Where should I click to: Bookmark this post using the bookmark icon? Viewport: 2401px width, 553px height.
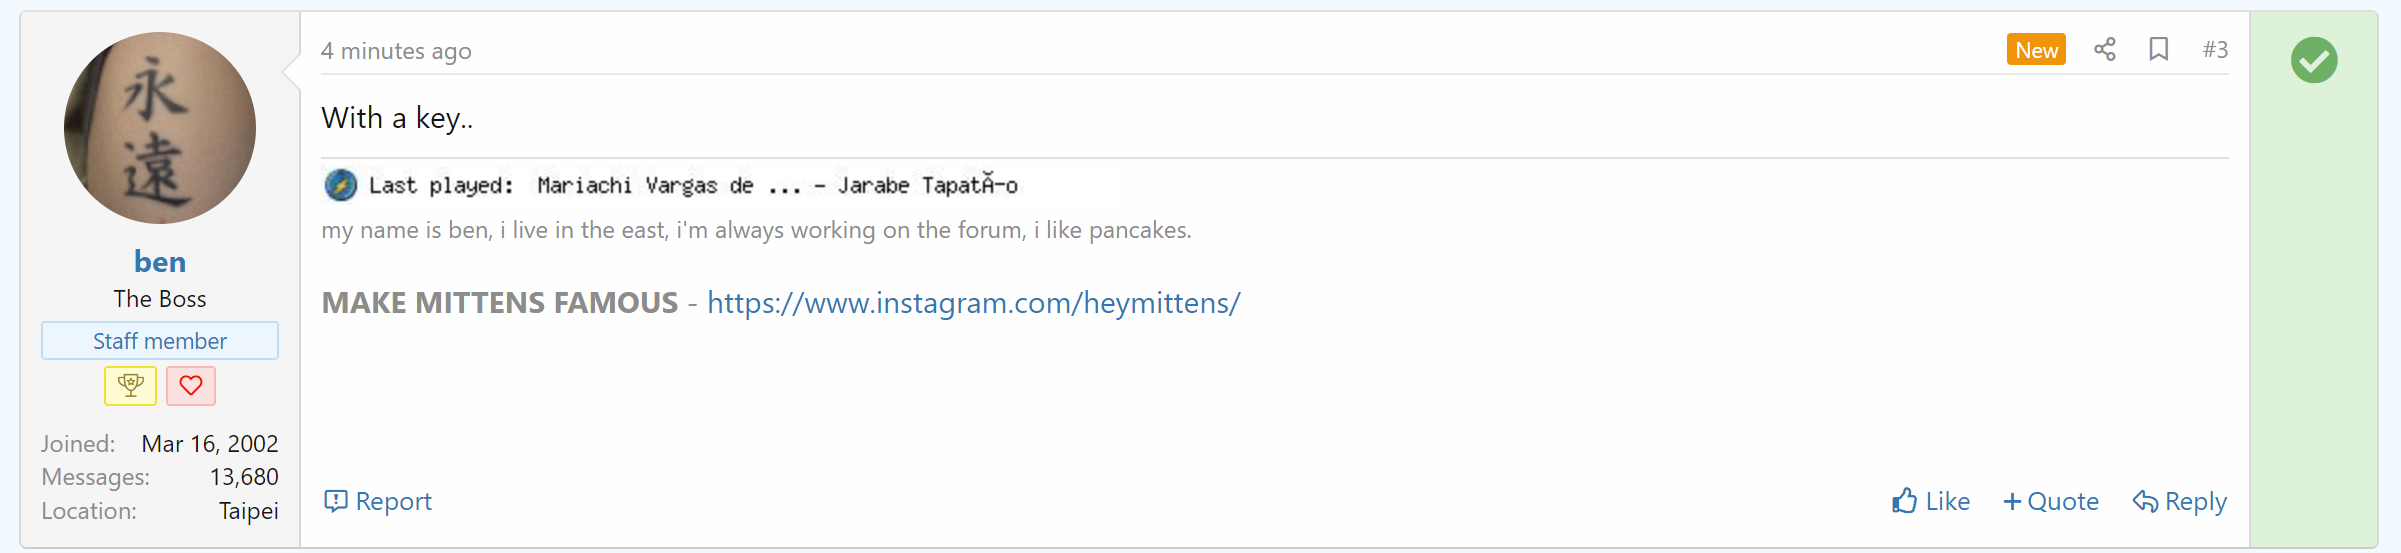pyautogui.click(x=2158, y=50)
